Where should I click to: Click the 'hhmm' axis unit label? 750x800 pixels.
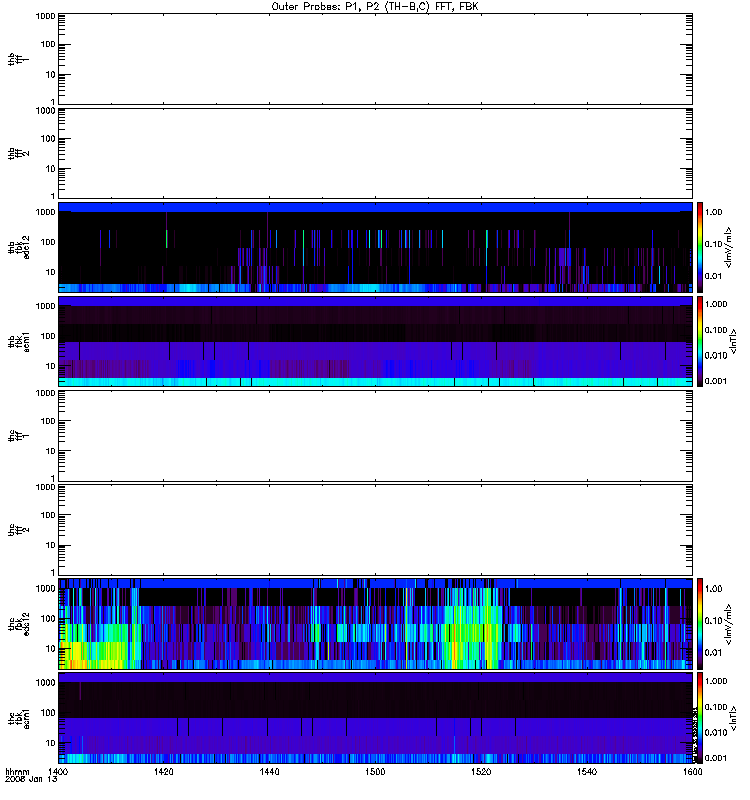coord(17,771)
